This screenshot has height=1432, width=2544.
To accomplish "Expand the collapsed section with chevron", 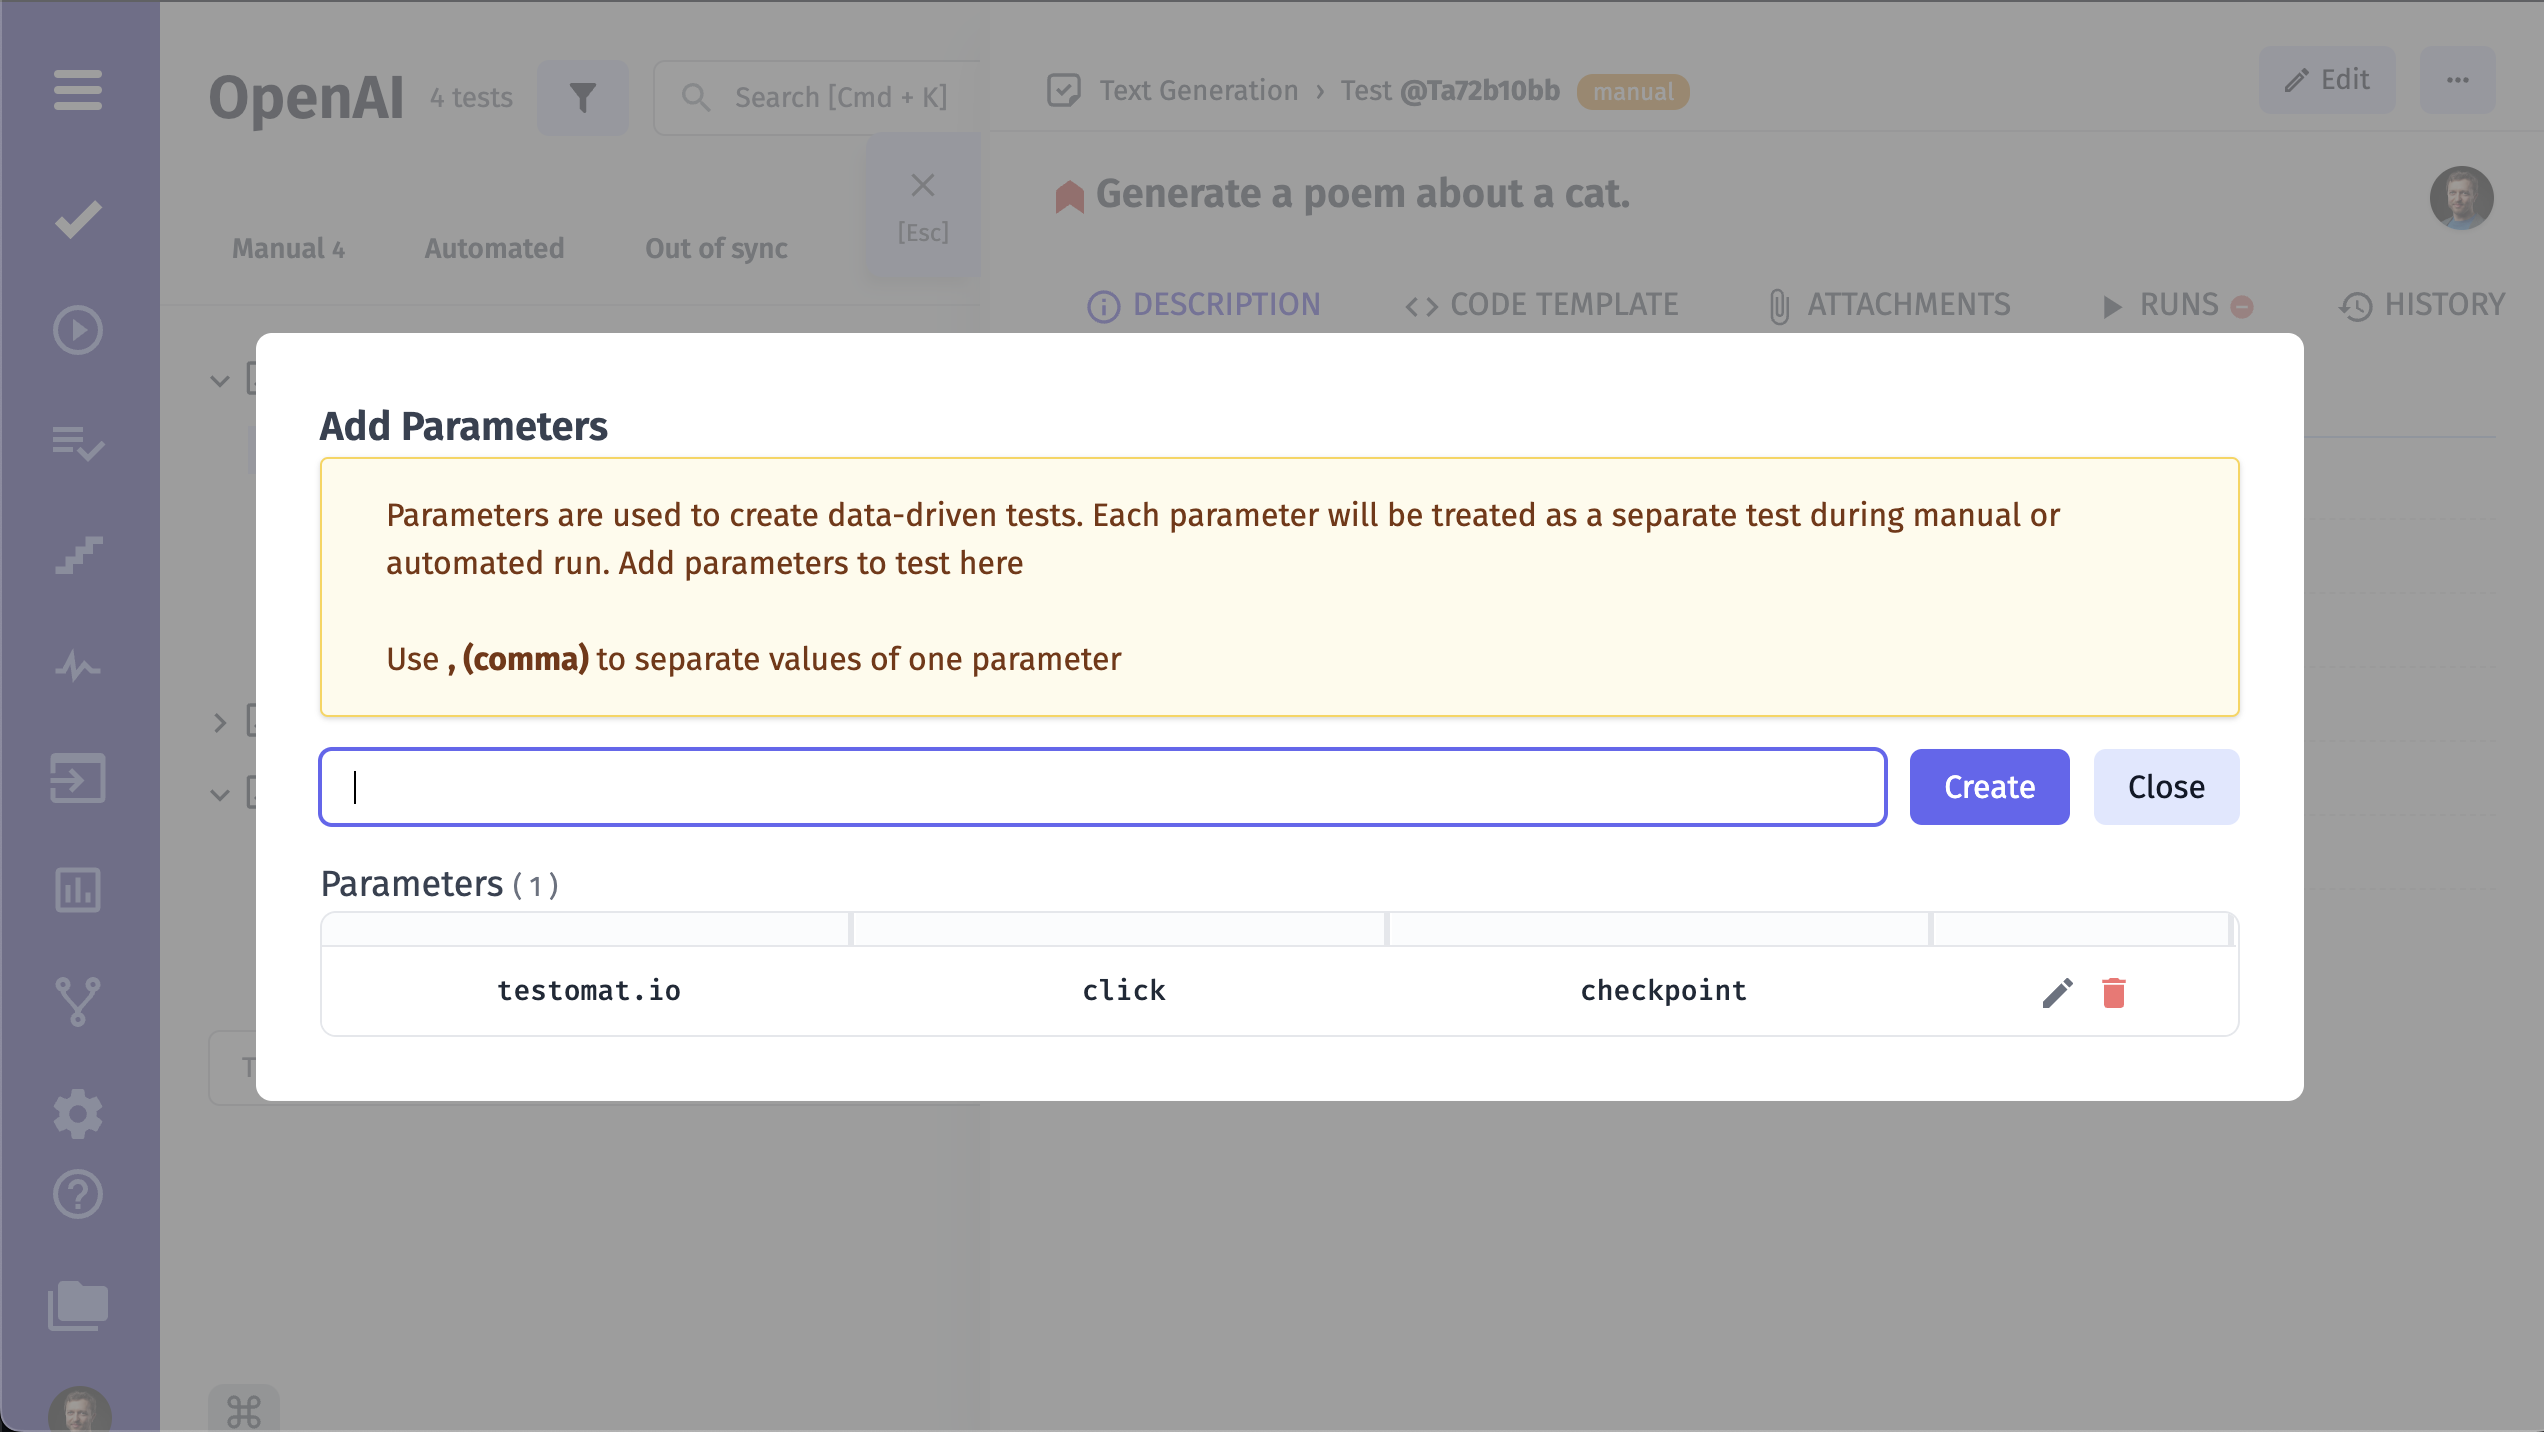I will click(x=218, y=721).
